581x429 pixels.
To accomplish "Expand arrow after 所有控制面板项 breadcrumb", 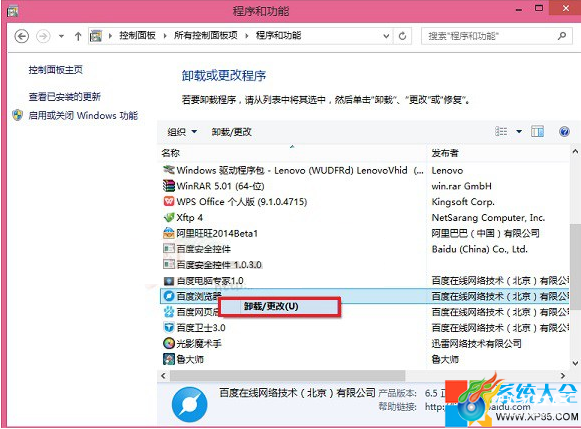I will coord(247,36).
